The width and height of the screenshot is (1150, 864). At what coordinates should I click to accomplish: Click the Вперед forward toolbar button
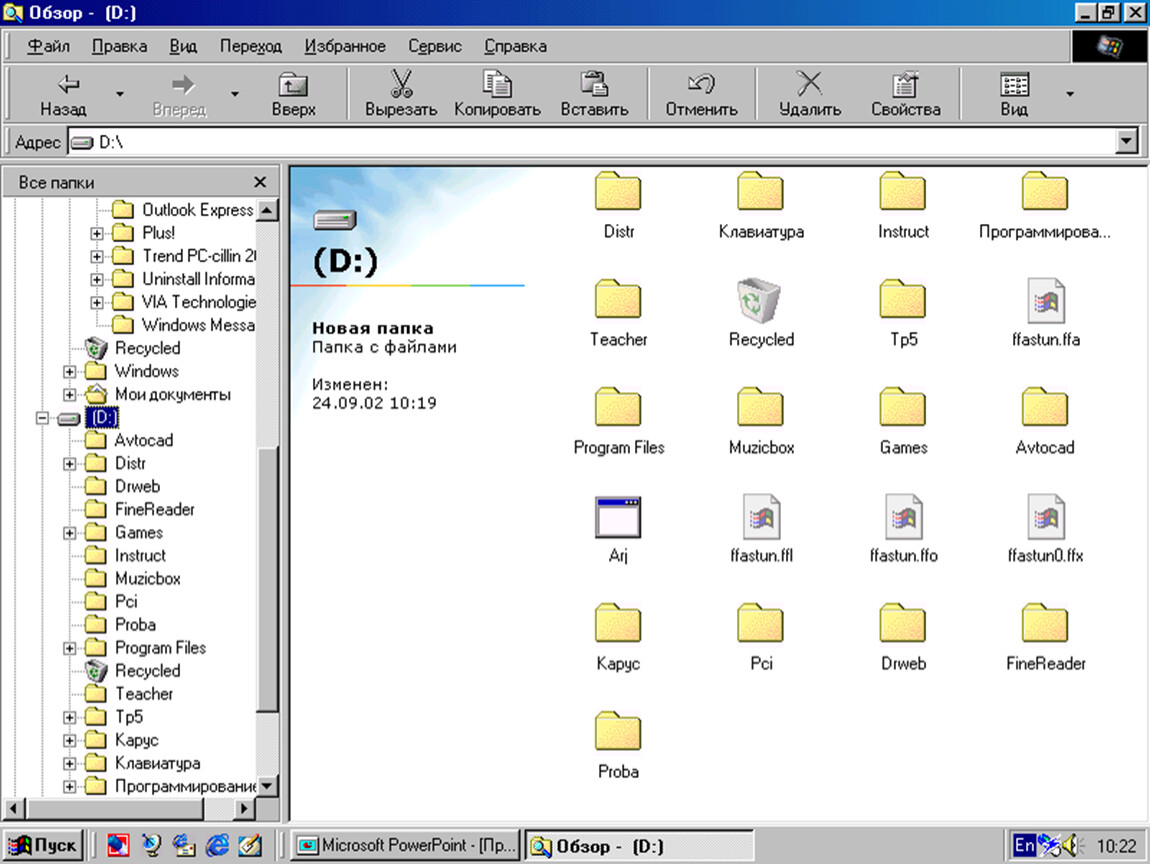pyautogui.click(x=180, y=94)
